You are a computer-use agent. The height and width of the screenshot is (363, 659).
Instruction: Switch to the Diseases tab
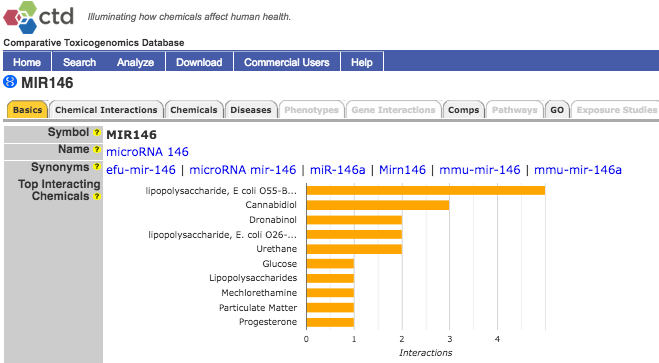(251, 110)
